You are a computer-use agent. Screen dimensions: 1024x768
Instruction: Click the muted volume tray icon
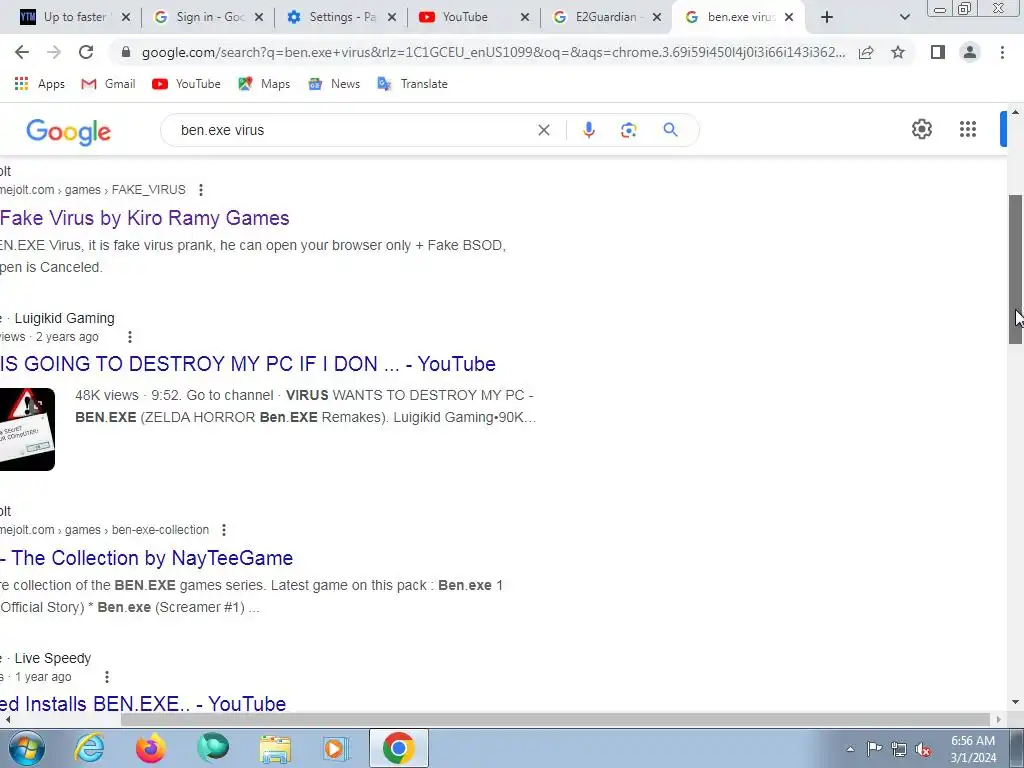(923, 749)
